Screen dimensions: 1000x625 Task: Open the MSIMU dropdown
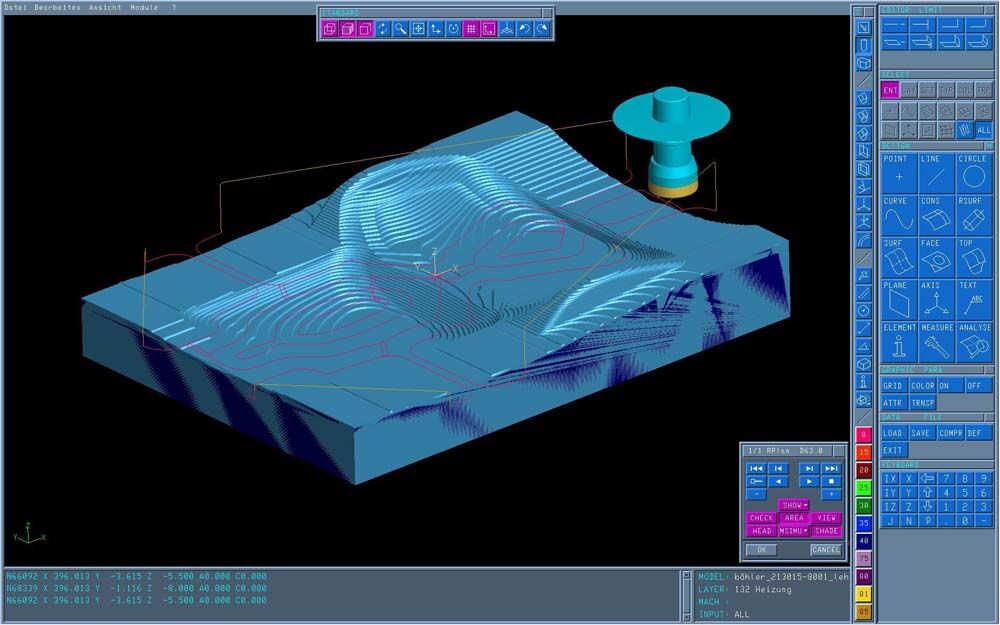pos(794,531)
